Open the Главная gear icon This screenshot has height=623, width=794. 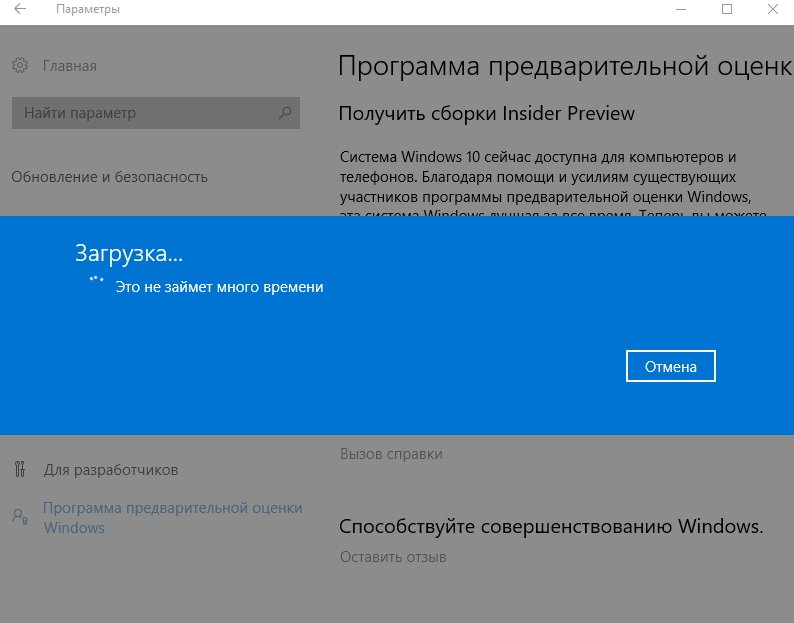20,65
